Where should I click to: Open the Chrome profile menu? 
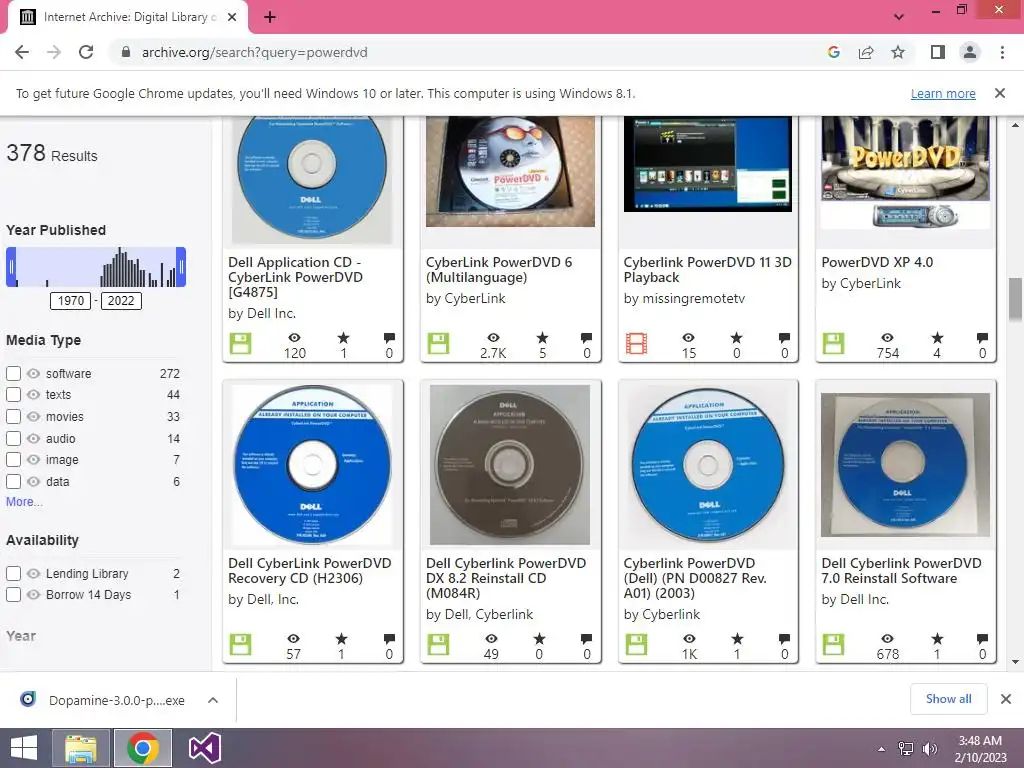point(970,52)
